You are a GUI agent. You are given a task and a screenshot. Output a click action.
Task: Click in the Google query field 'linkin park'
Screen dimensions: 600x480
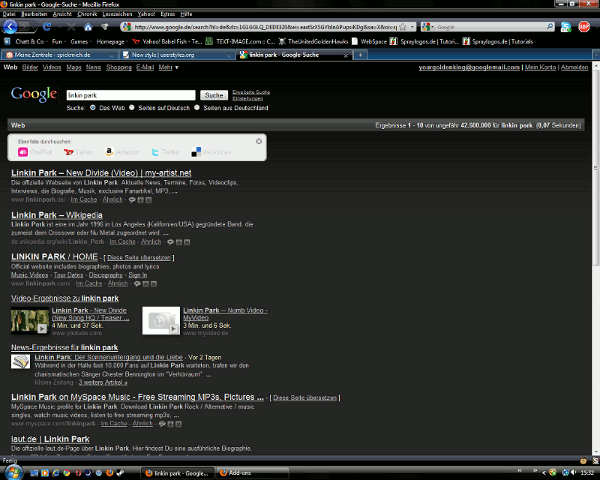[131, 95]
